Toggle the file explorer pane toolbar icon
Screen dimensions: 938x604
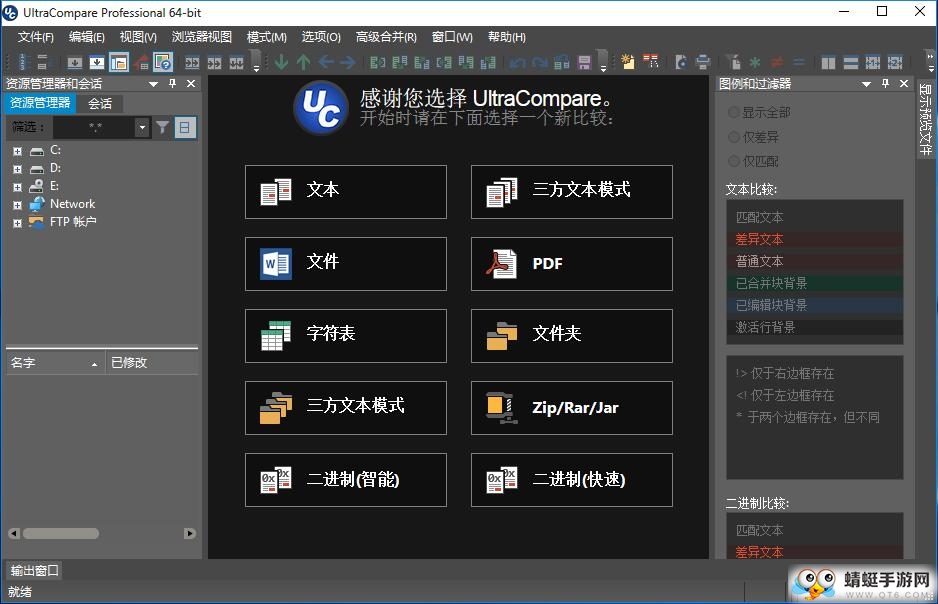(x=118, y=62)
